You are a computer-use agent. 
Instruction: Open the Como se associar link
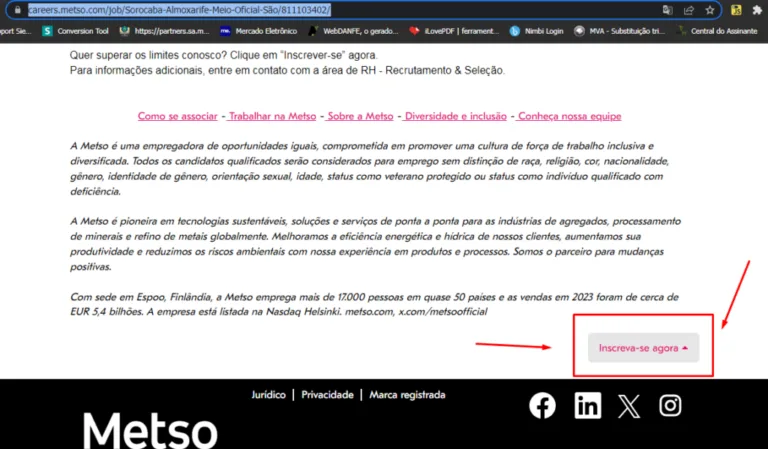coord(177,116)
